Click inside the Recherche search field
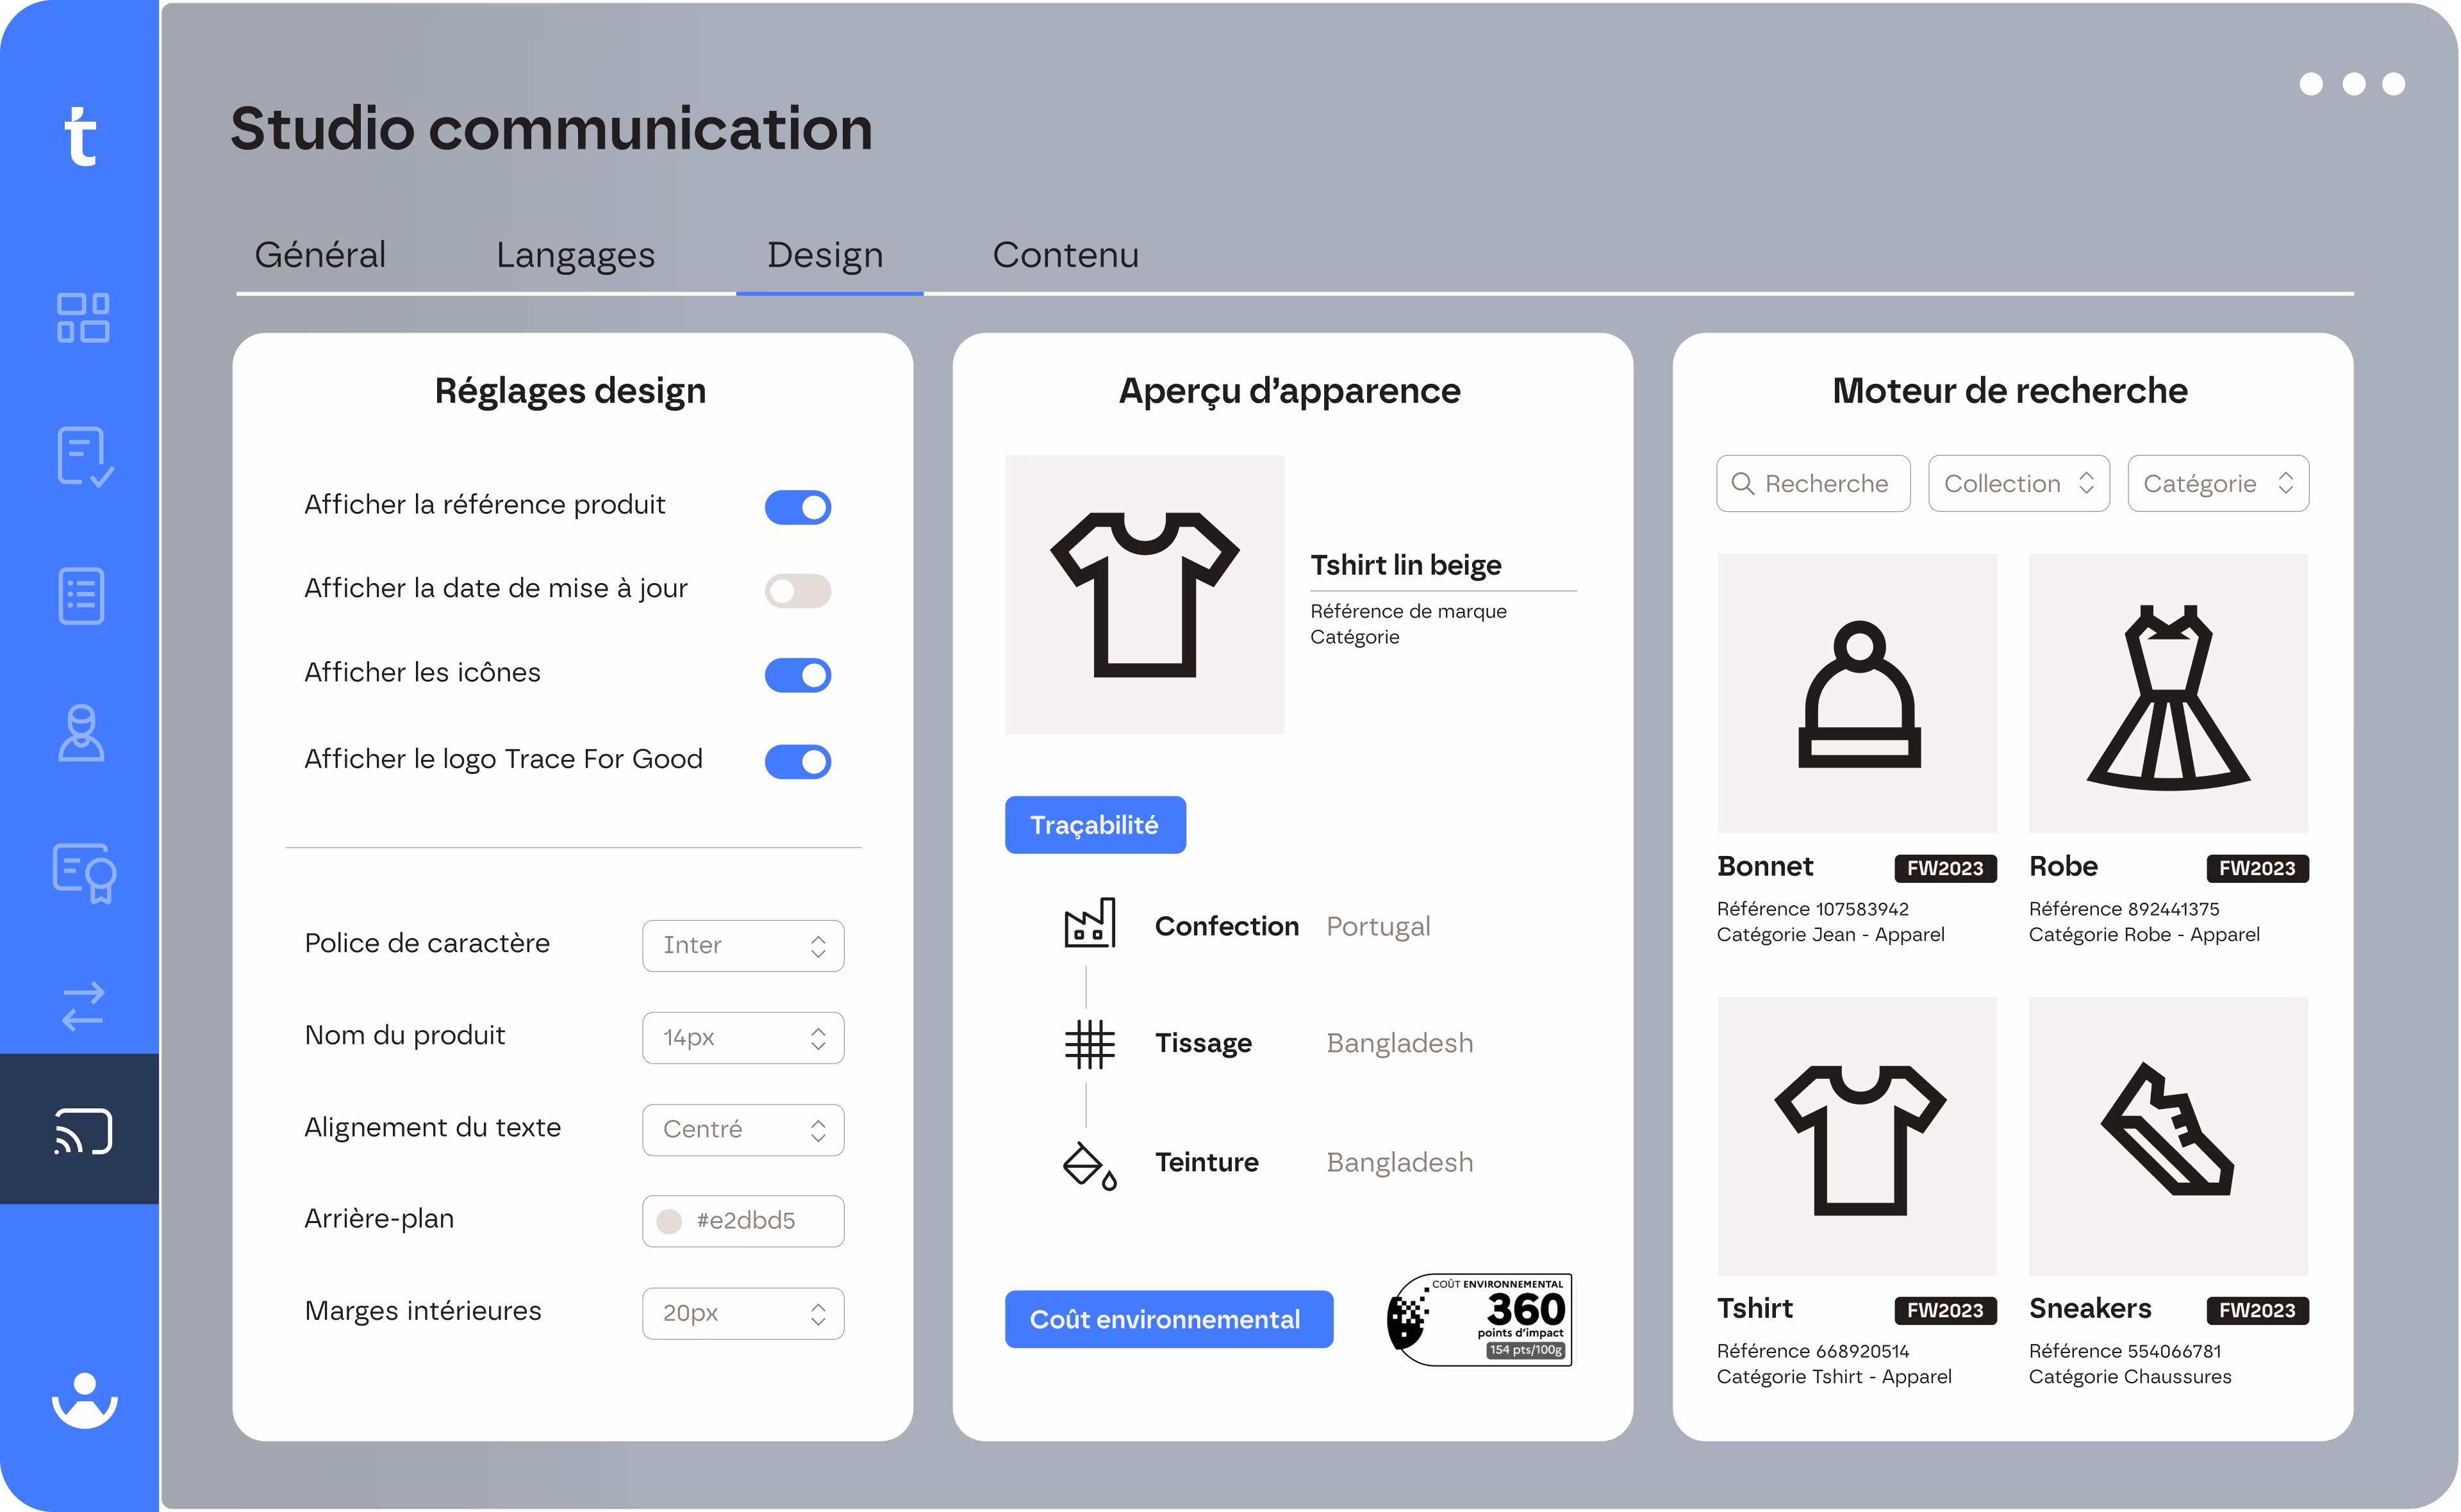2461x1512 pixels. (x=1813, y=483)
